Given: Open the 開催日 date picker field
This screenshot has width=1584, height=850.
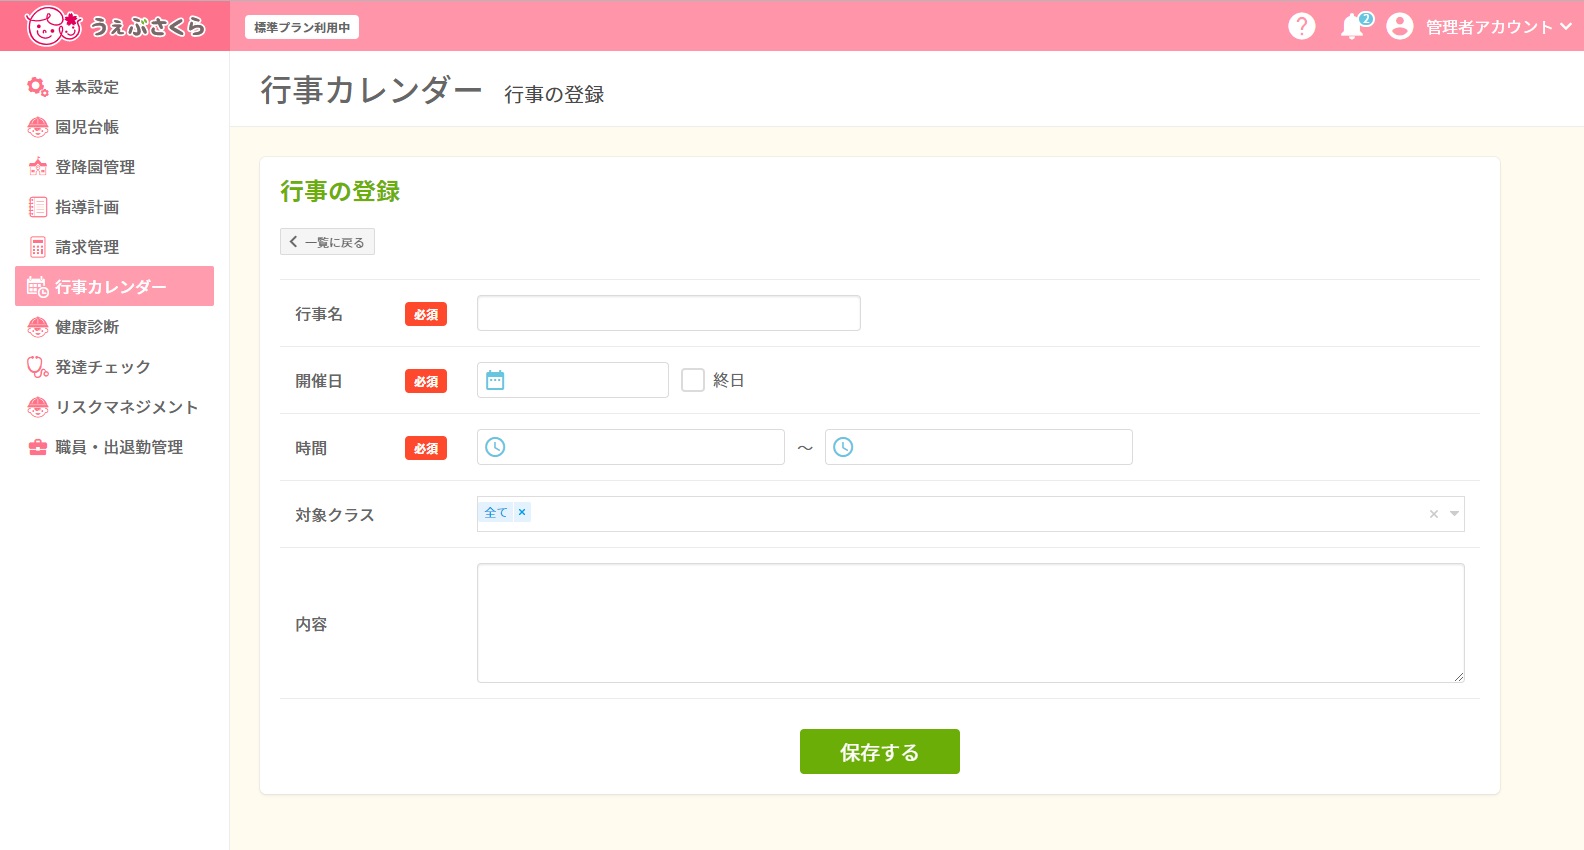Looking at the screenshot, I should point(573,380).
